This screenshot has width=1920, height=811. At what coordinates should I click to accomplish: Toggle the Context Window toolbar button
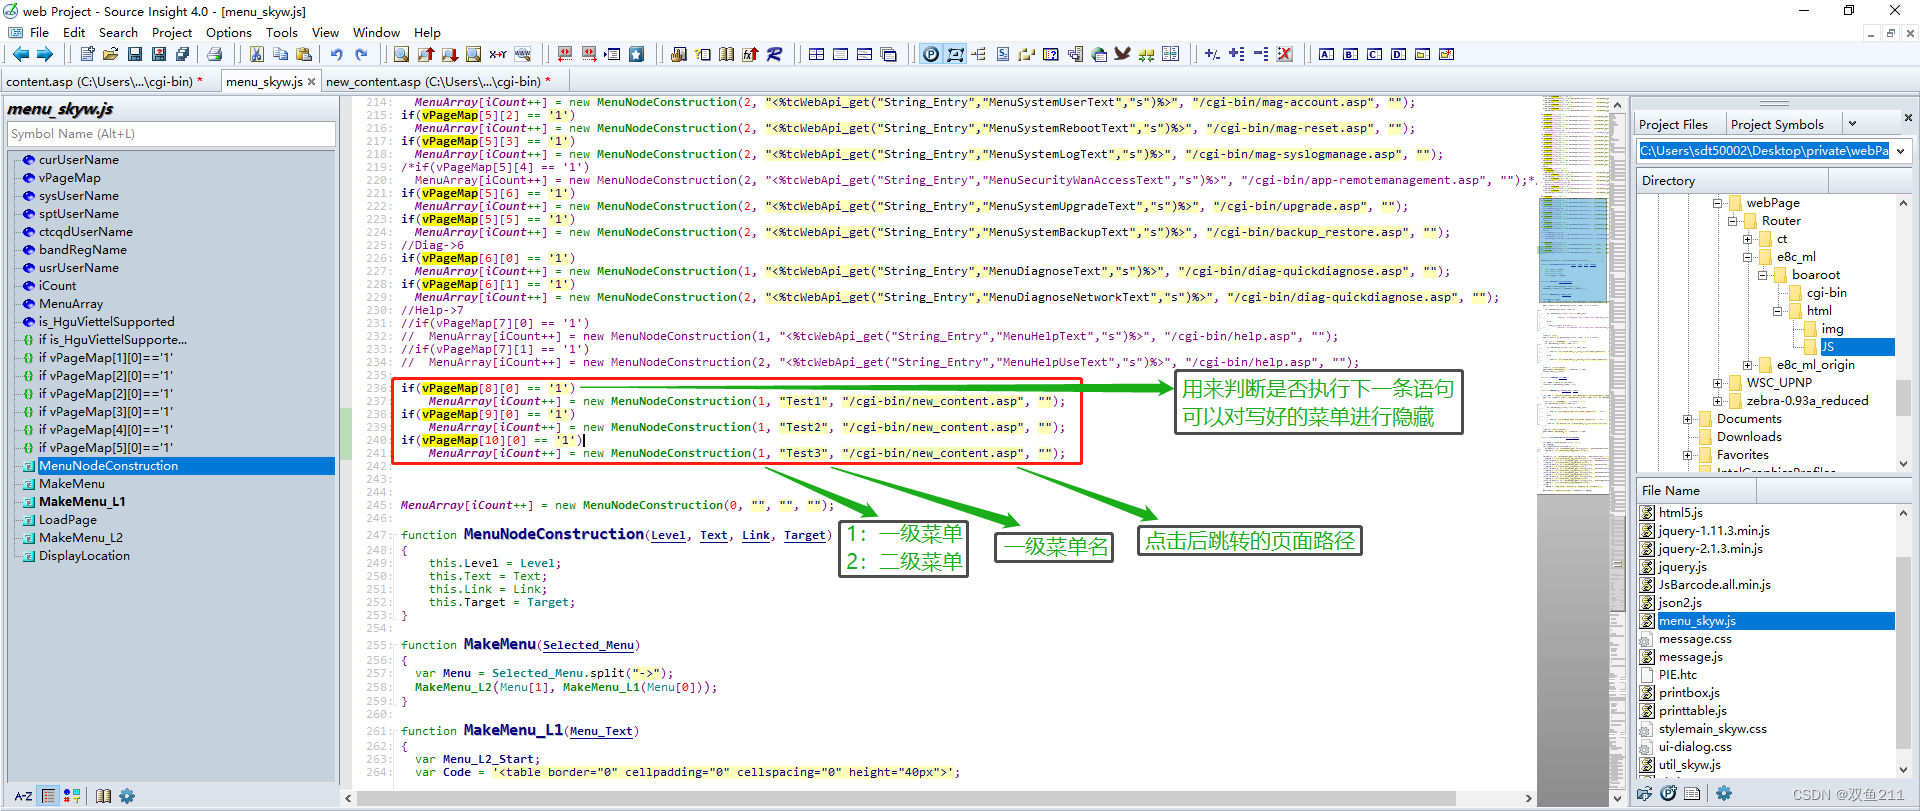955,54
